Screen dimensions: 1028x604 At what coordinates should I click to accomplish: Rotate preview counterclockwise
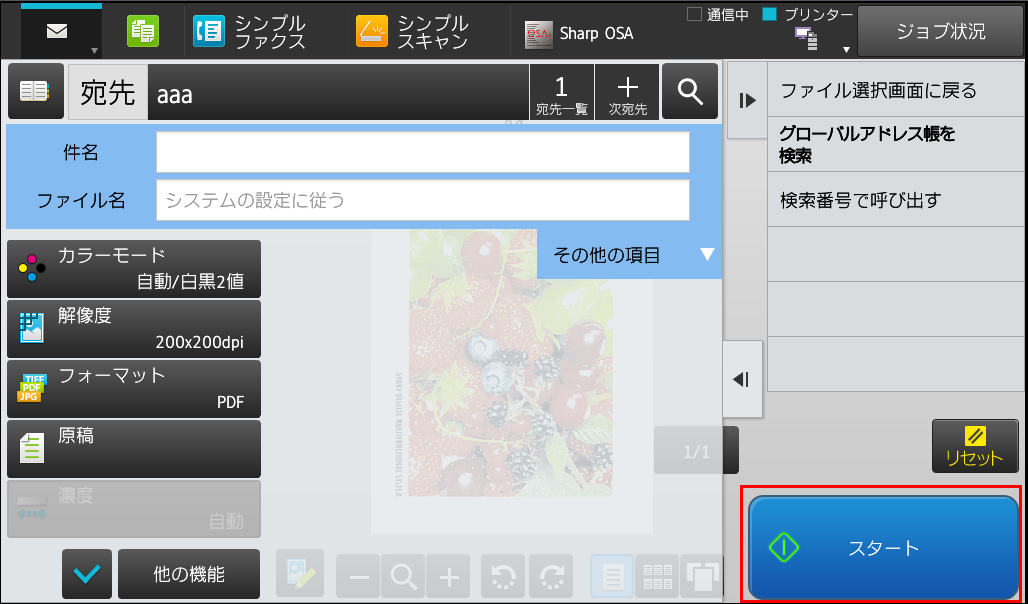[503, 576]
